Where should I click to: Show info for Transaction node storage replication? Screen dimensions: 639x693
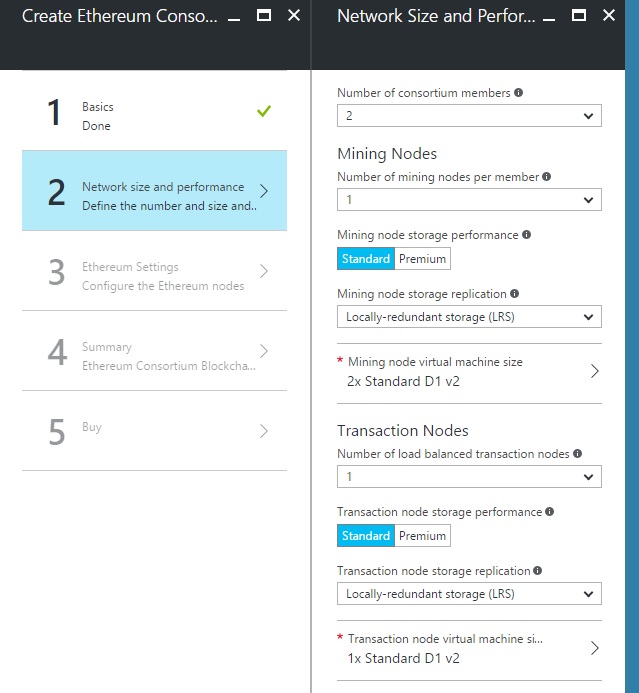pos(537,570)
